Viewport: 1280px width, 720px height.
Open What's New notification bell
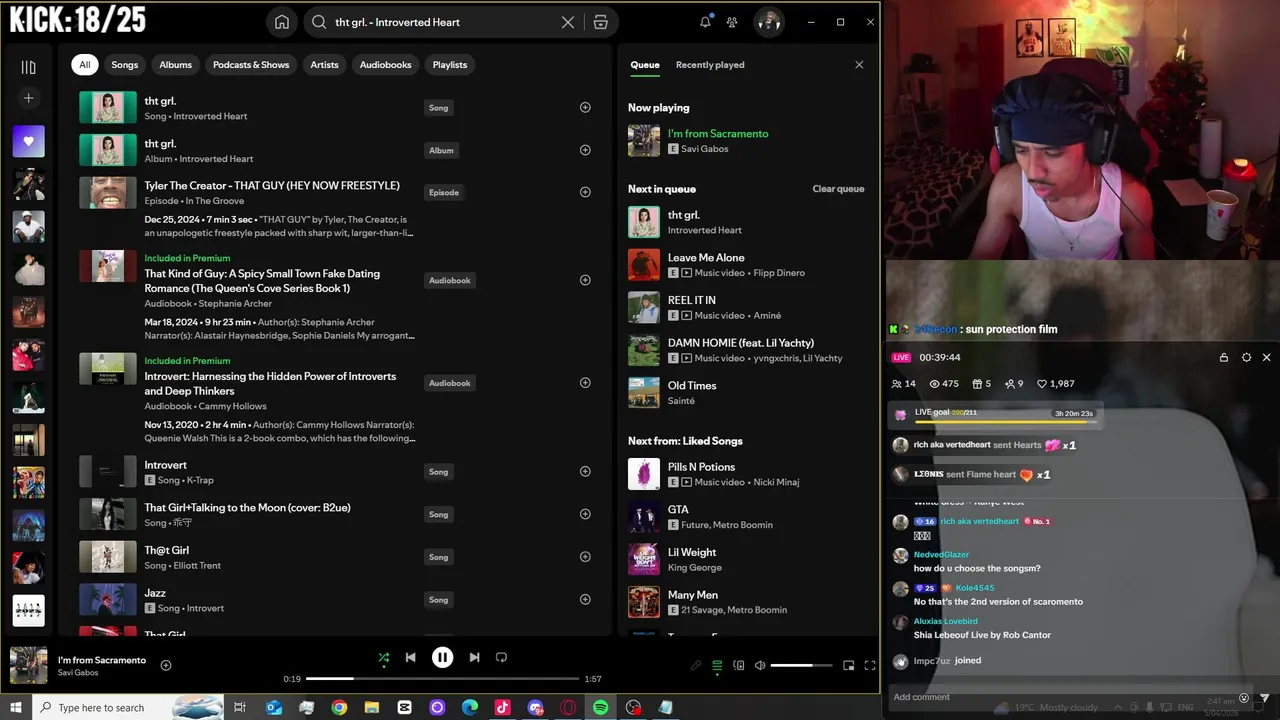(x=705, y=22)
